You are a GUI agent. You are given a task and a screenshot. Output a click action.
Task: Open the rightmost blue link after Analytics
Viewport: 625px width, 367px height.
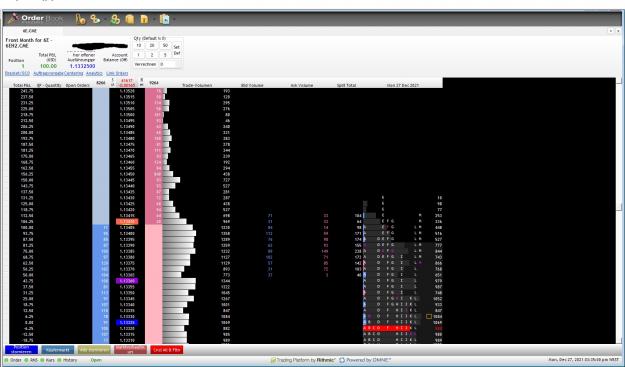point(117,73)
